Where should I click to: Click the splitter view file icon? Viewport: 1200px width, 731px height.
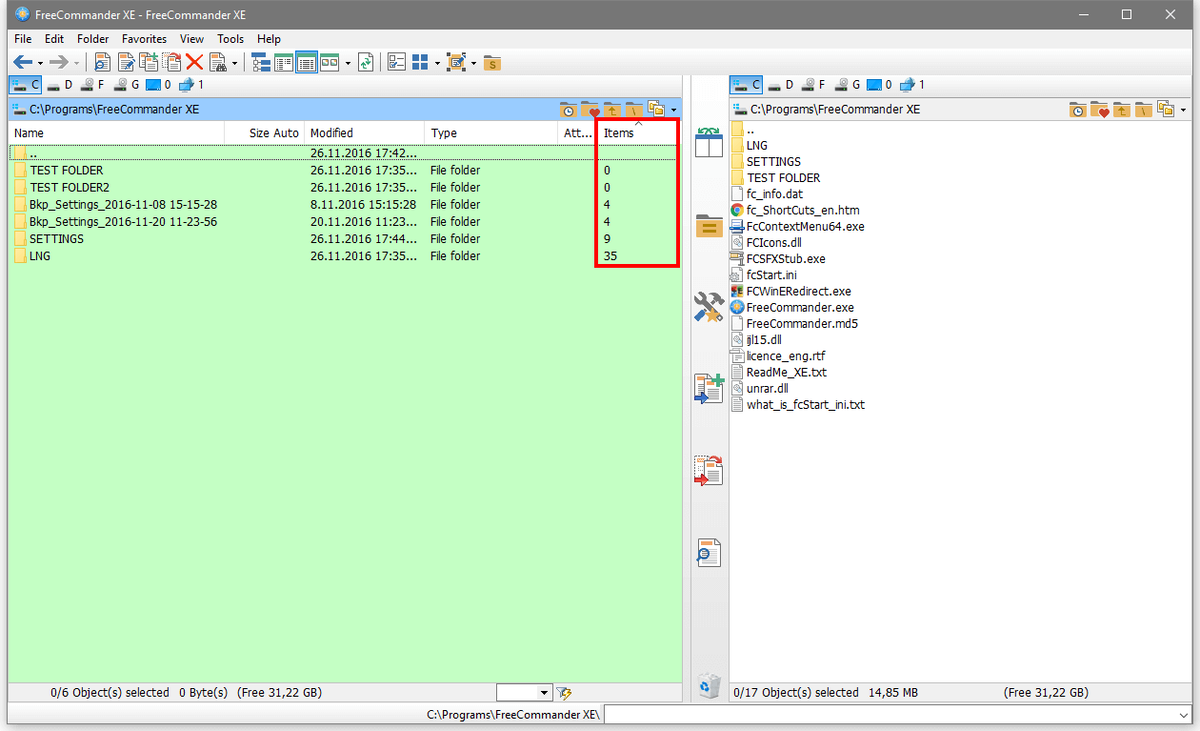709,551
